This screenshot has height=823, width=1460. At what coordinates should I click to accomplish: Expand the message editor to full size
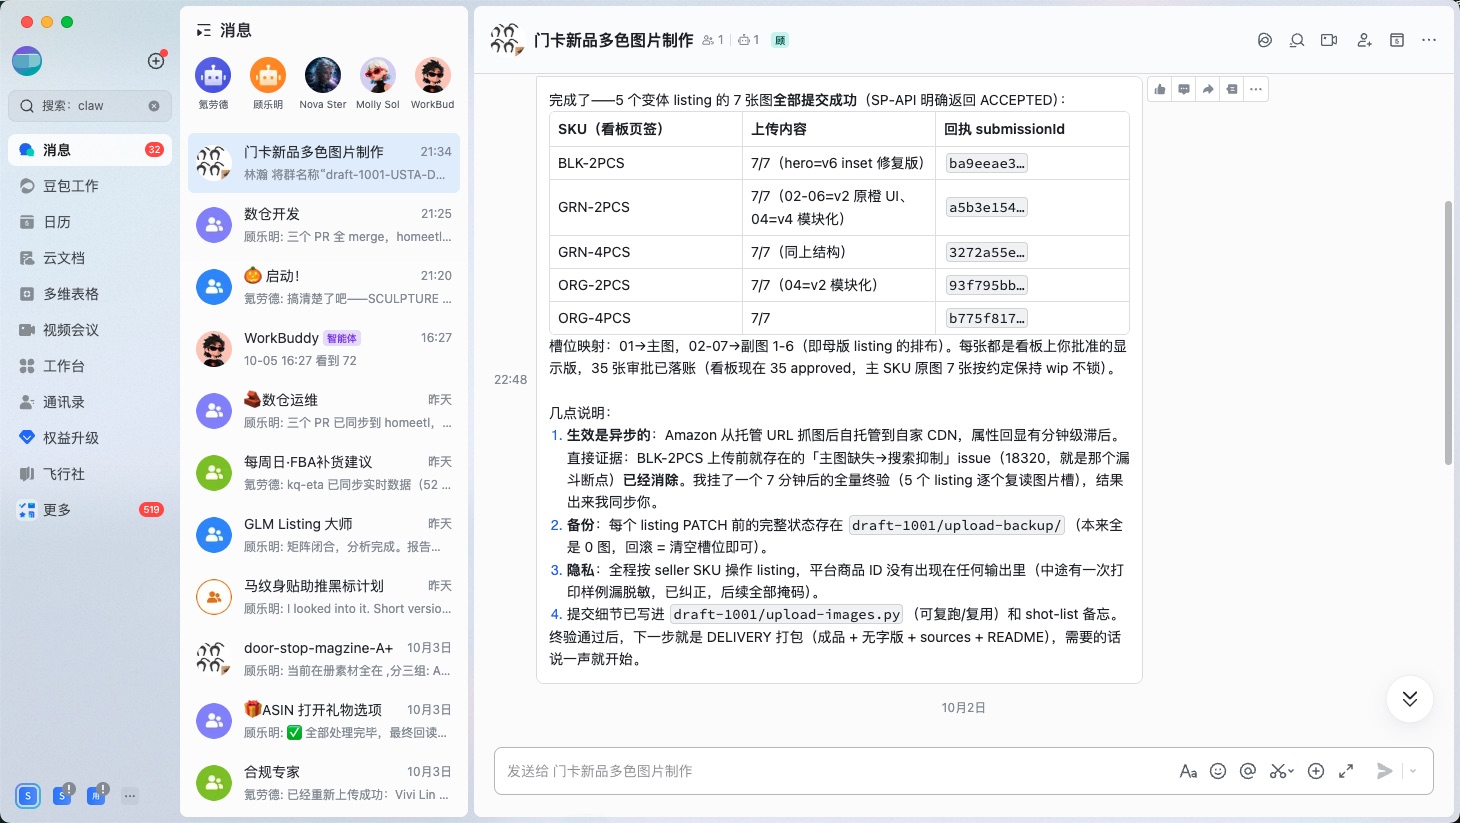[1346, 771]
